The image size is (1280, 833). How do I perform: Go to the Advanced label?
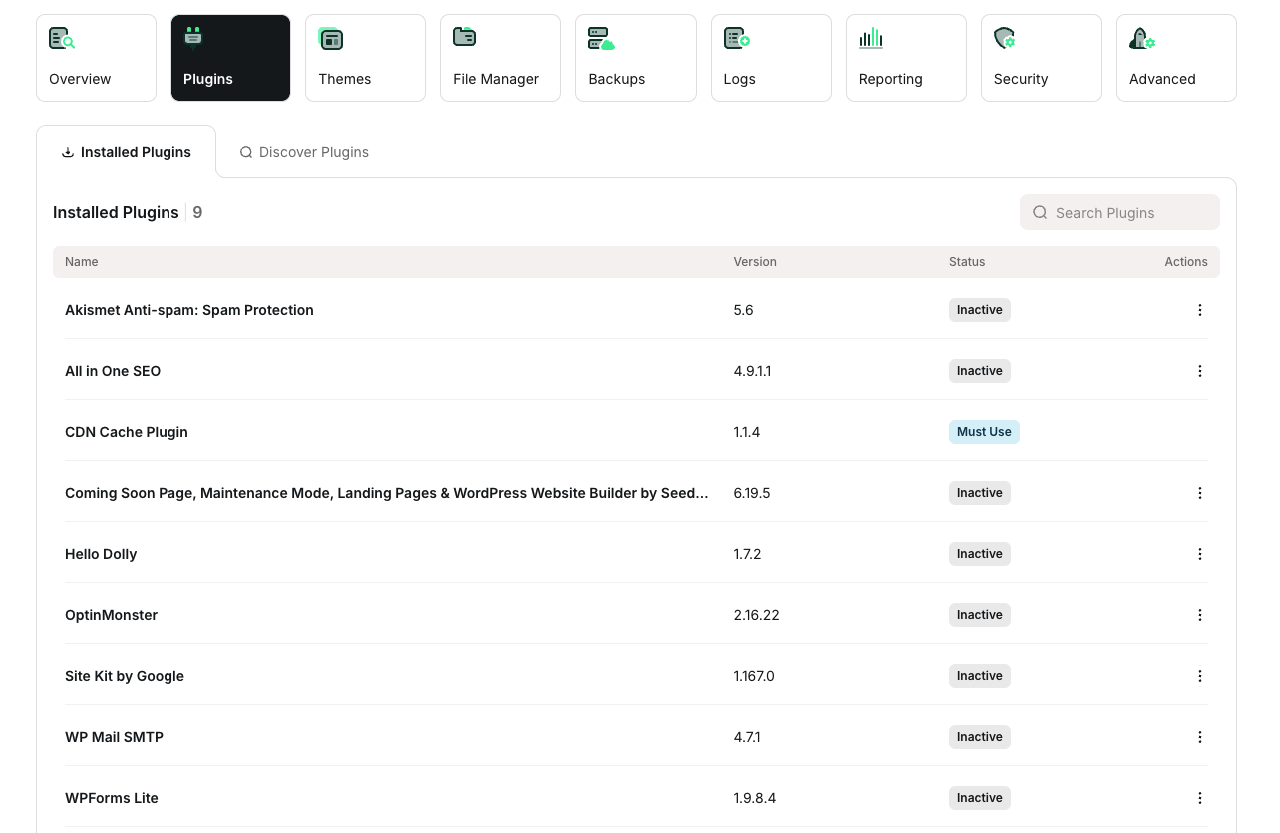(1162, 79)
